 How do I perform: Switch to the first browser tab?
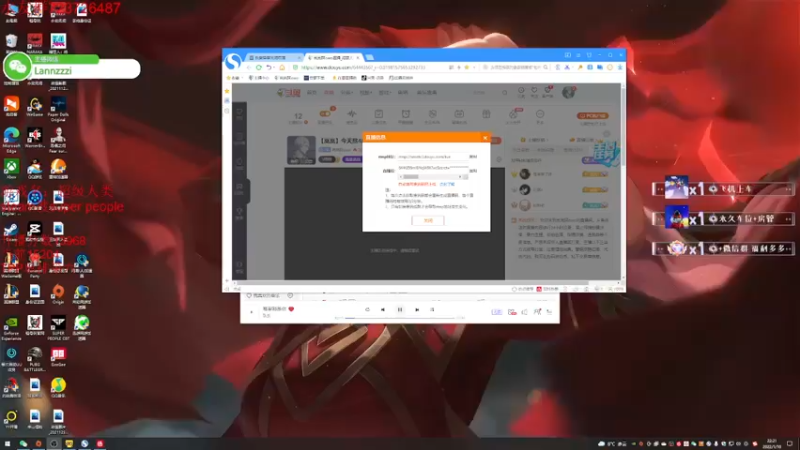273,58
